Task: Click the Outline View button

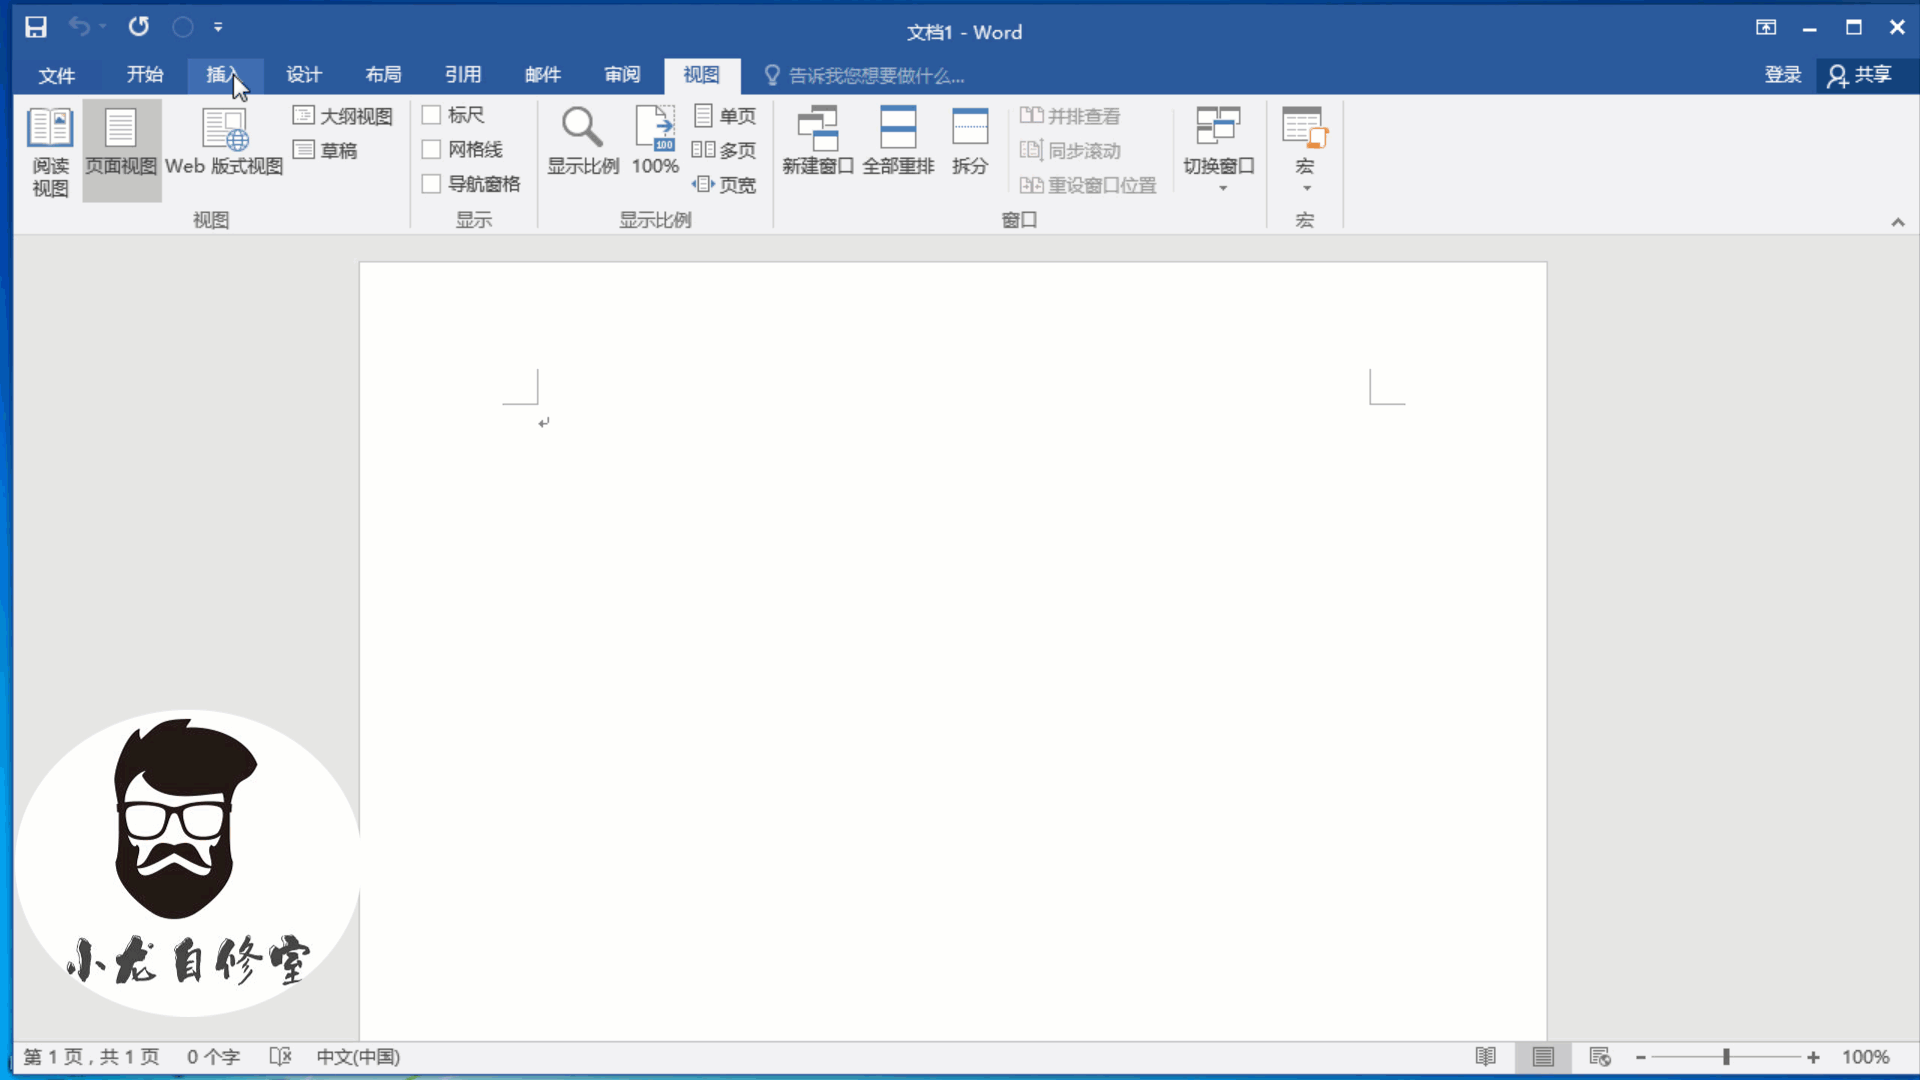Action: 343,116
